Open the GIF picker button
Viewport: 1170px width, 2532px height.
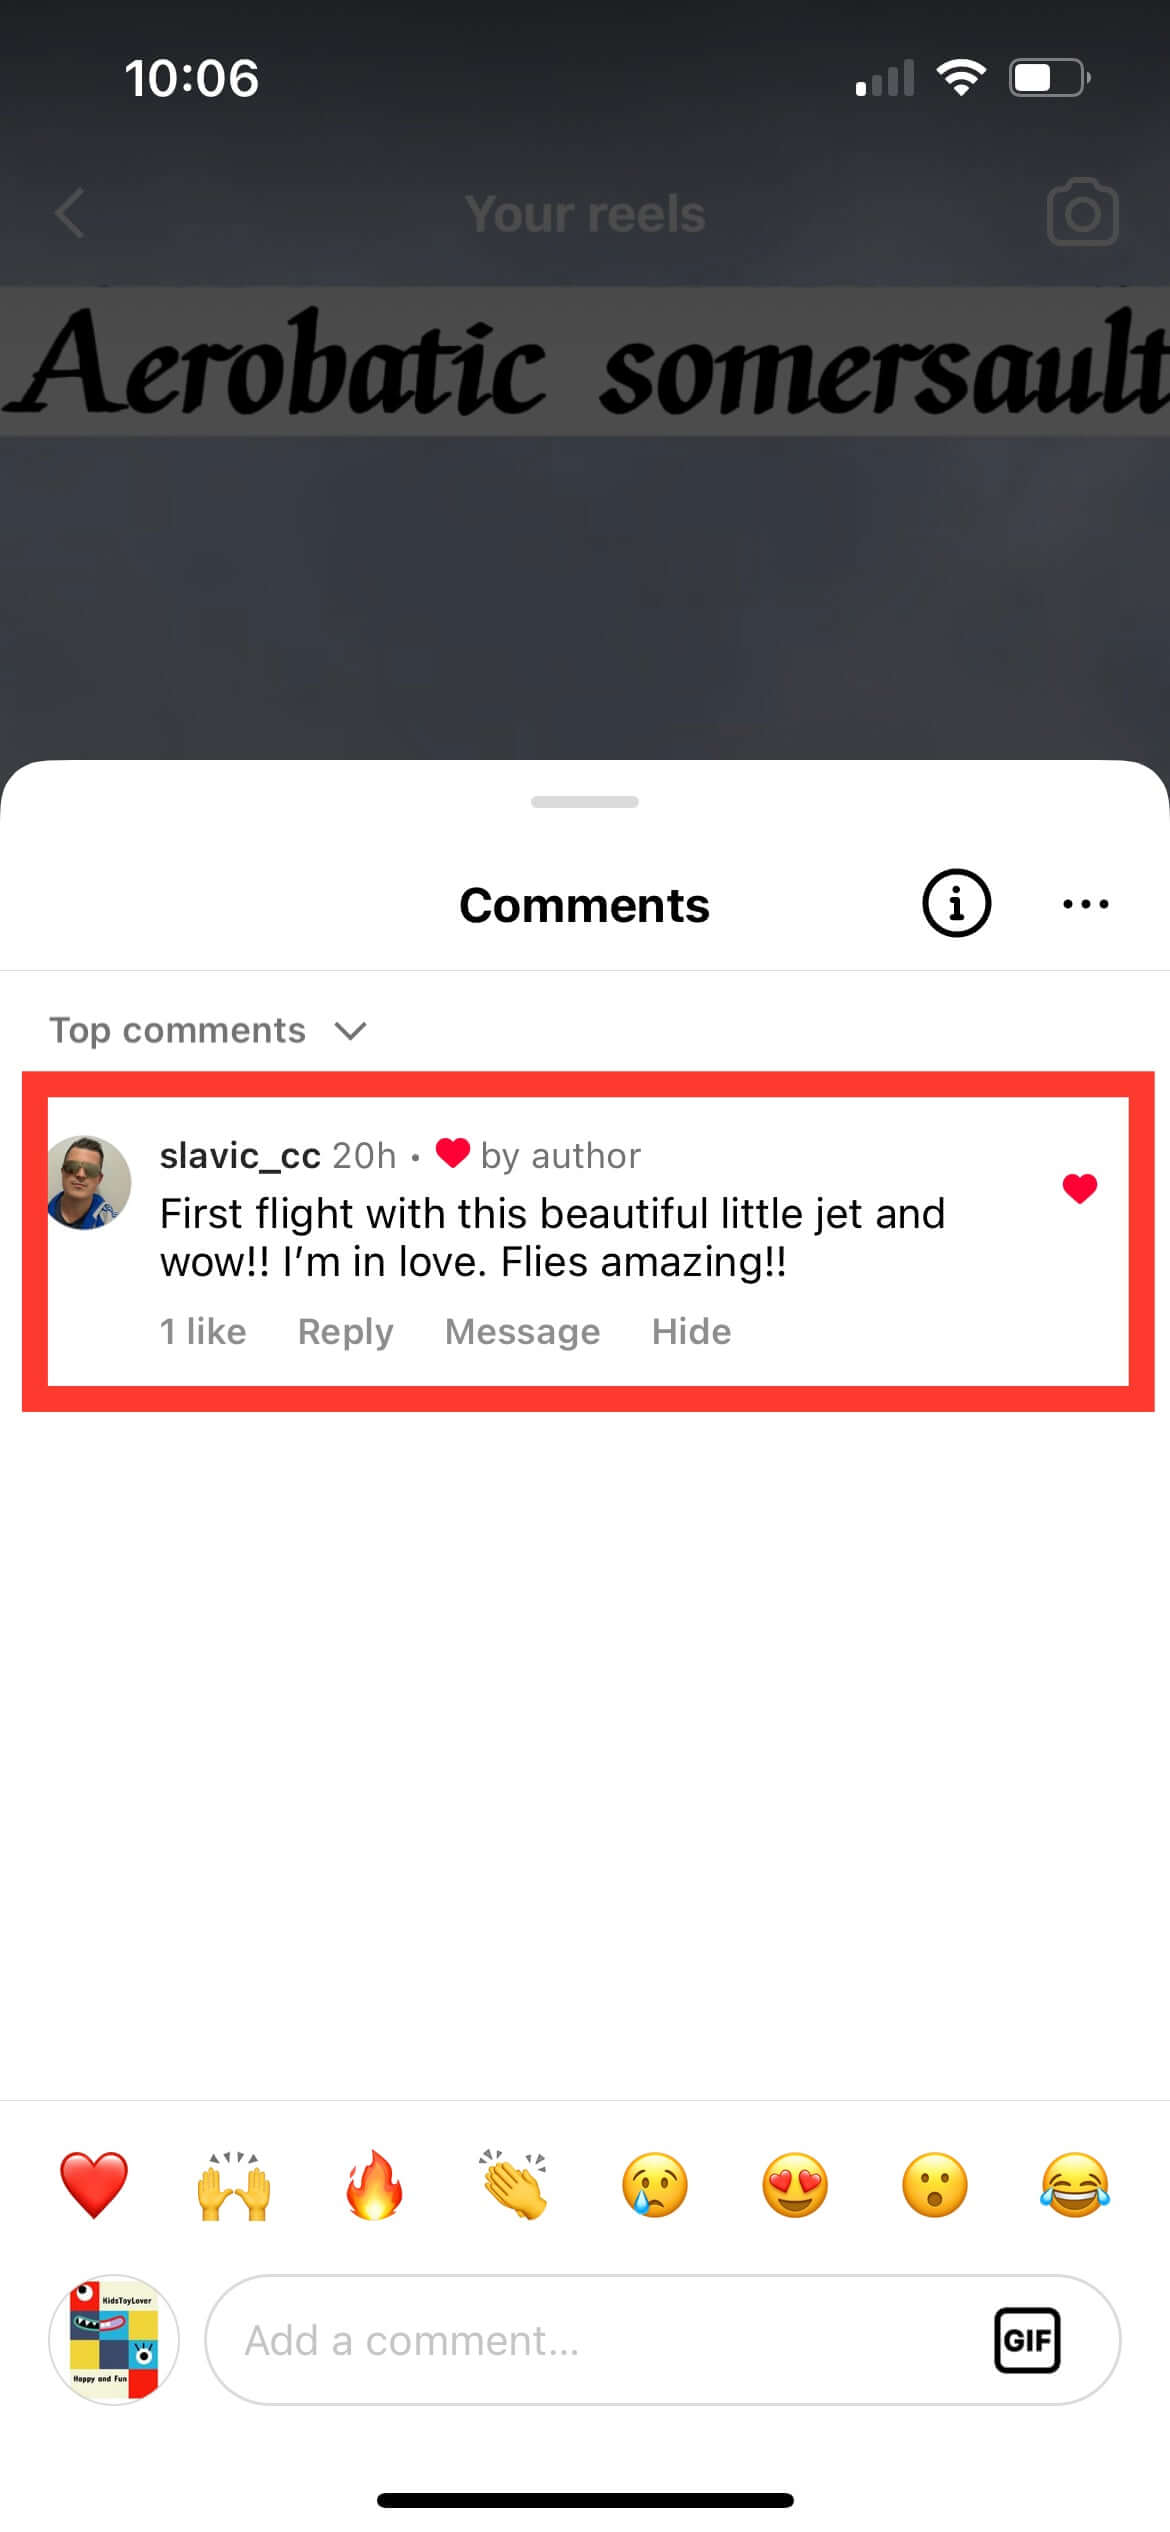pyautogui.click(x=1027, y=2341)
